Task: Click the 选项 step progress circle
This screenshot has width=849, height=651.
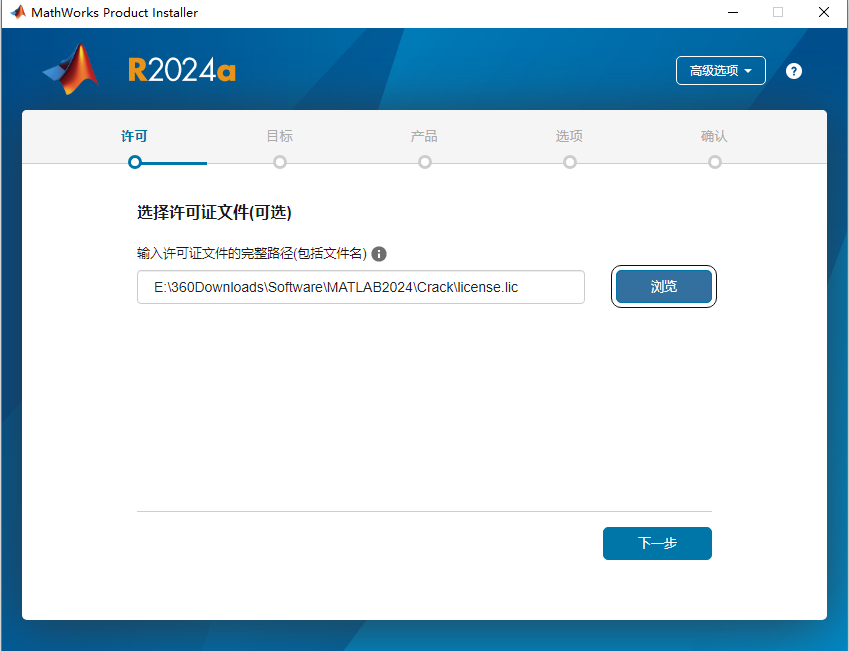Action: coord(570,162)
